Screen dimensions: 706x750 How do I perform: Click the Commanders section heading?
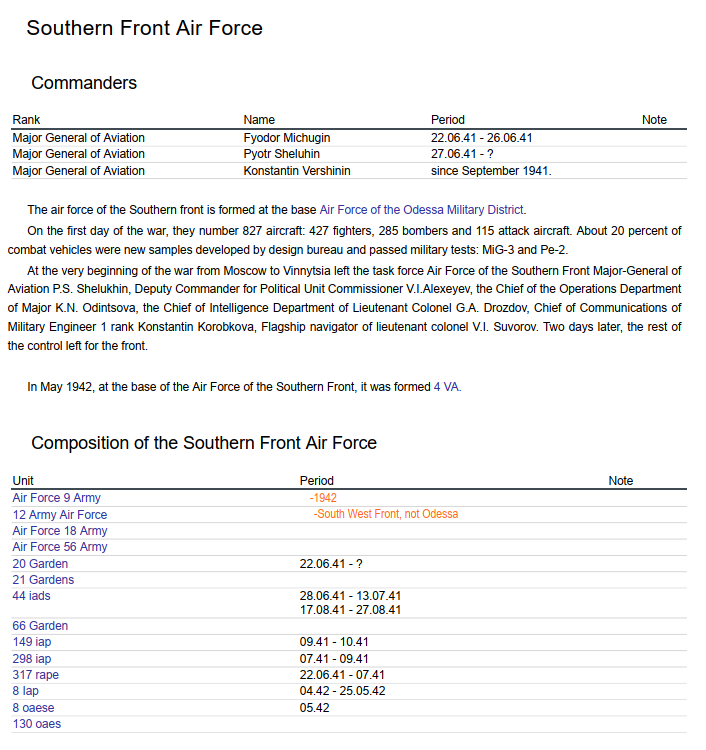click(x=84, y=83)
